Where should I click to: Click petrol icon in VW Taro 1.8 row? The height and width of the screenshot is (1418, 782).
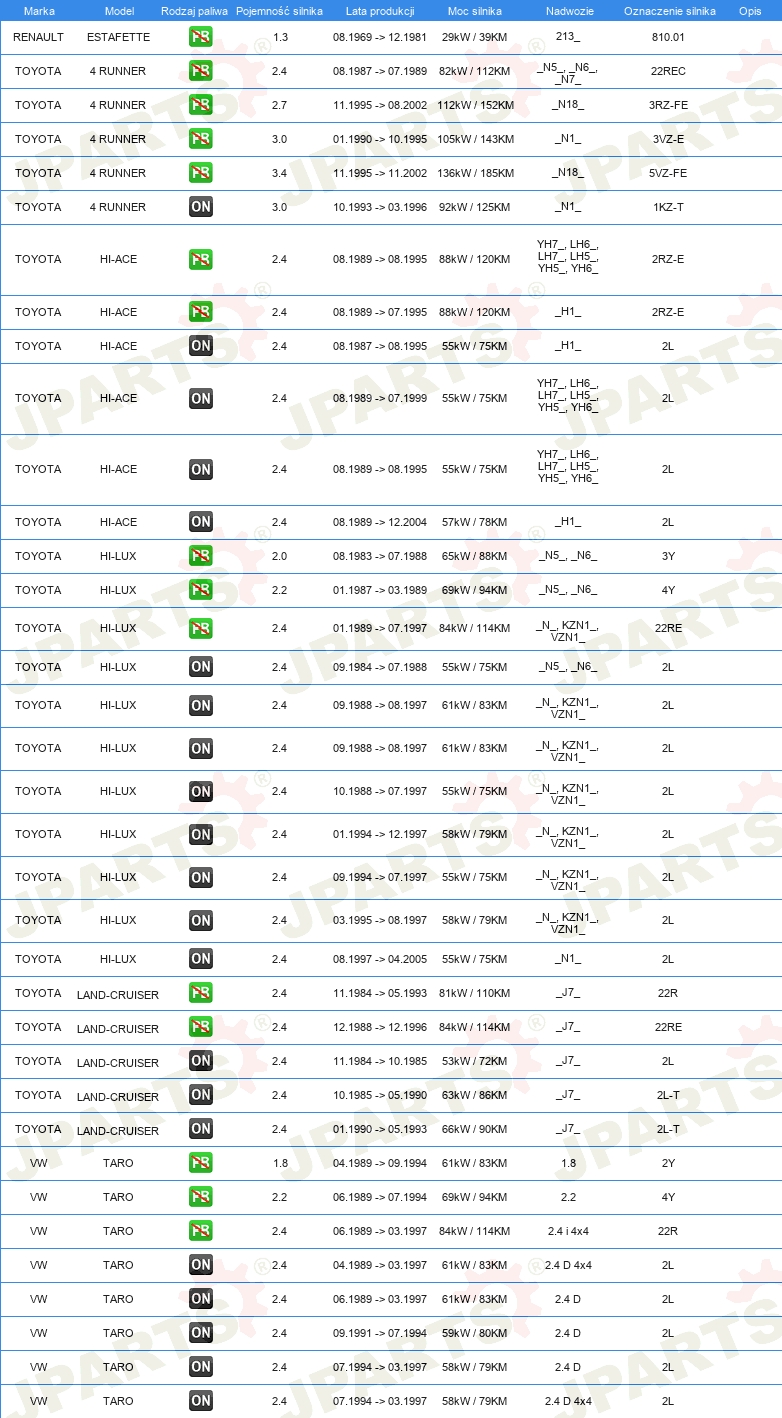[201, 1163]
